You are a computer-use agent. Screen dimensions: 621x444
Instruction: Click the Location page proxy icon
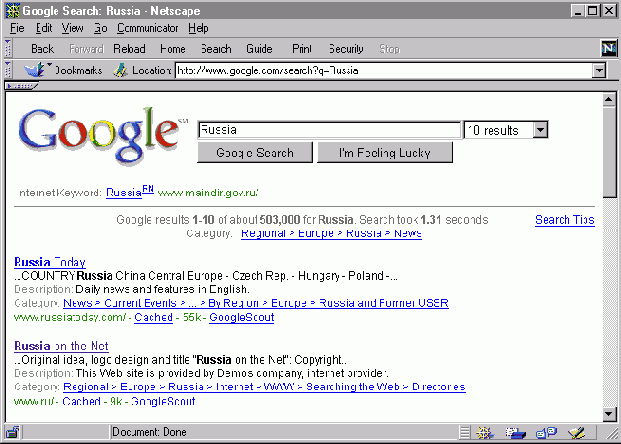tap(120, 70)
